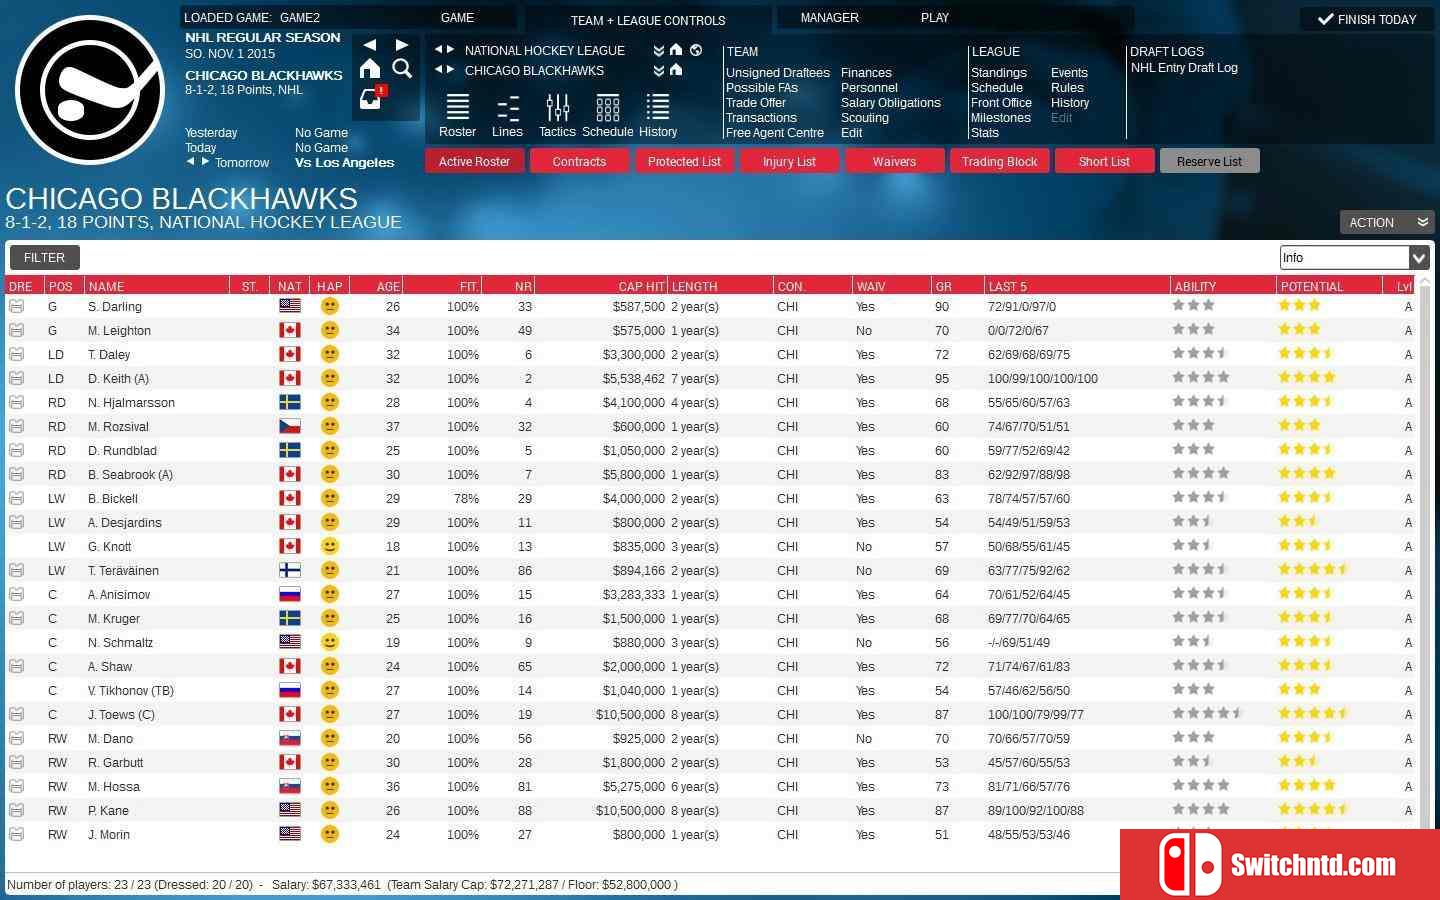Screen dimensions: 1440x900
Task: Switch to the previous team with left arrow
Action: point(438,70)
